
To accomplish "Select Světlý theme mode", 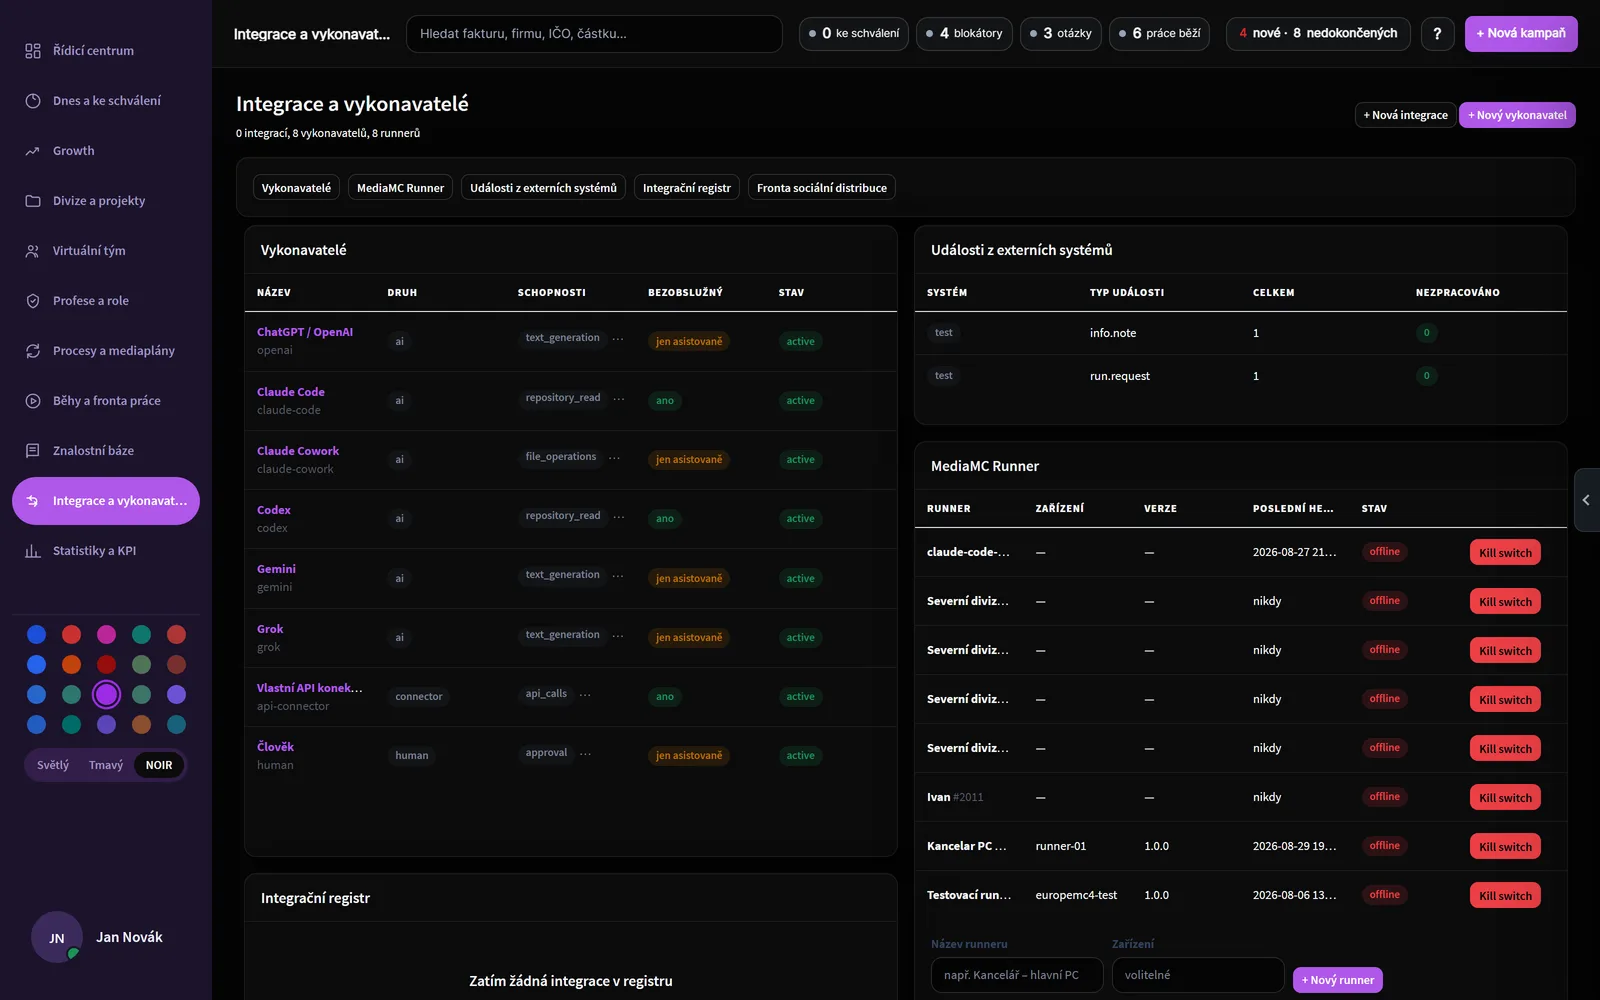I will coord(53,765).
